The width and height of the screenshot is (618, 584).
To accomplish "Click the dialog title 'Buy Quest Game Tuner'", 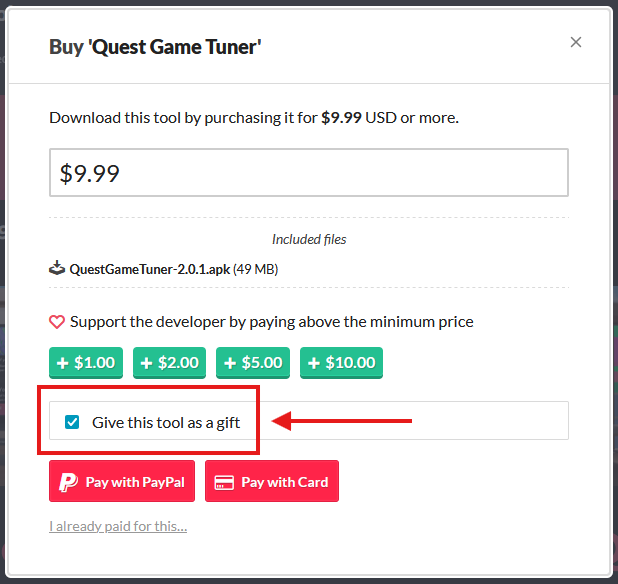I will point(155,46).
